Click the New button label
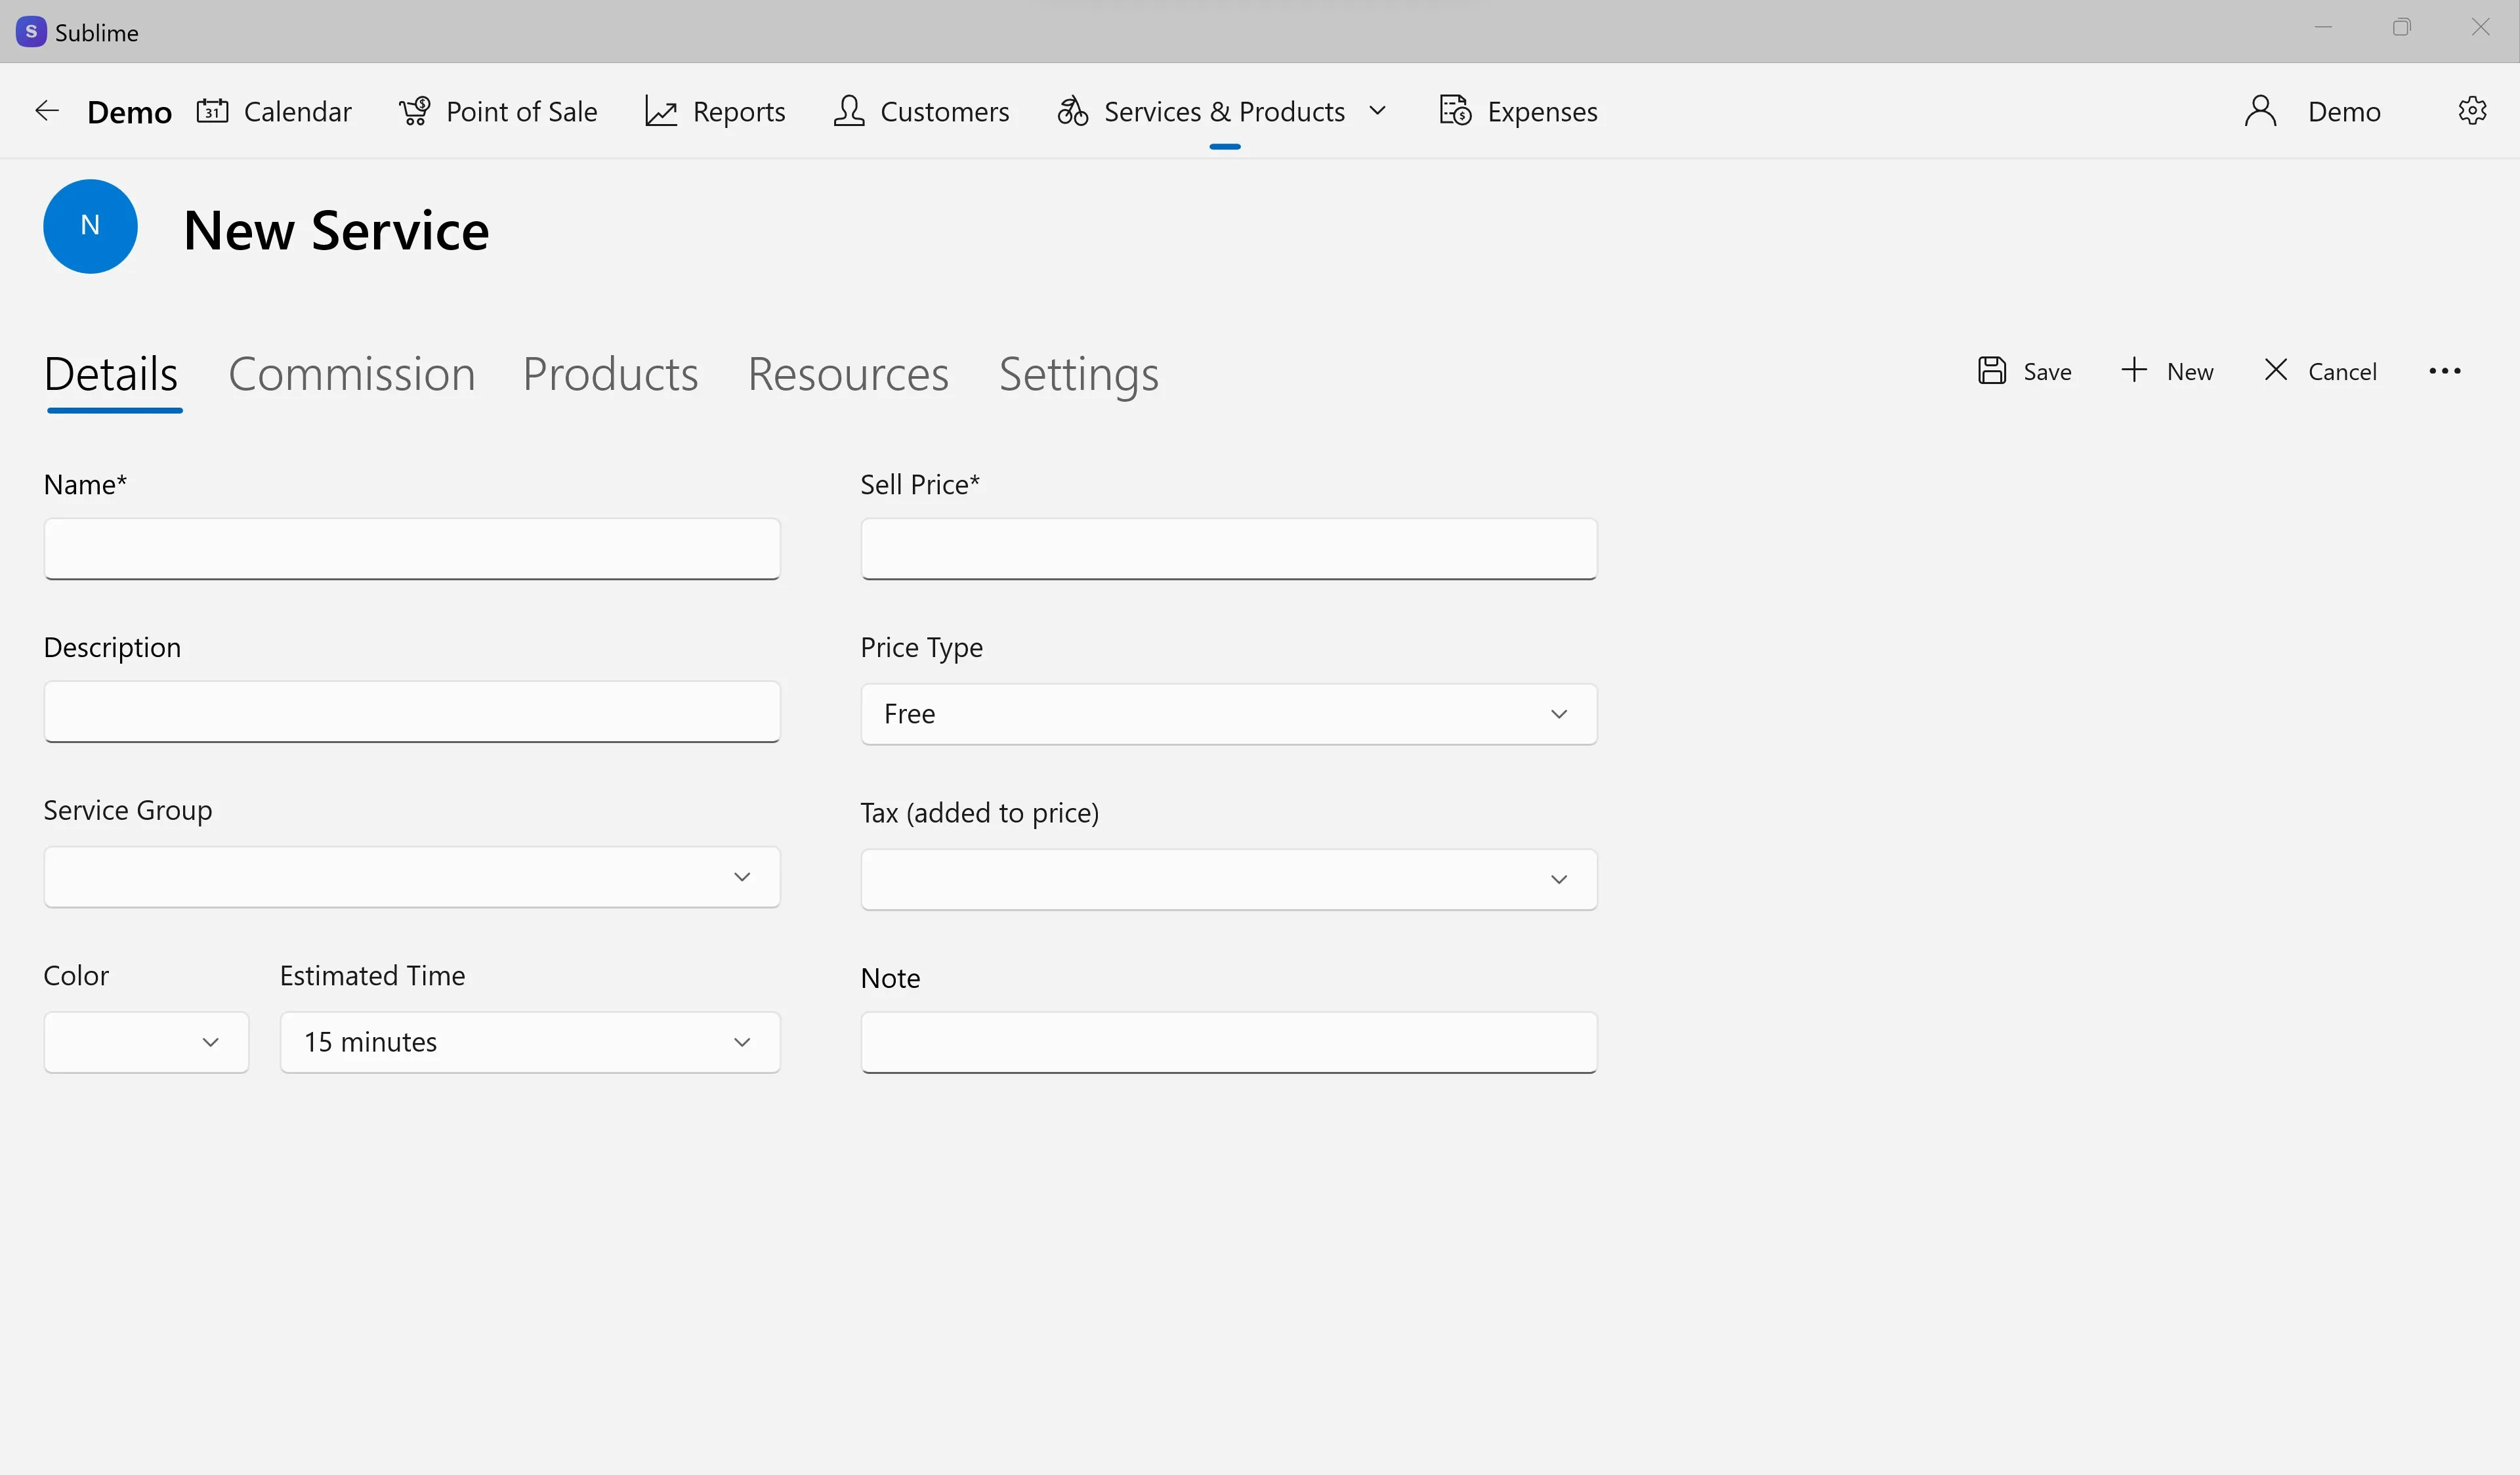 (2190, 371)
